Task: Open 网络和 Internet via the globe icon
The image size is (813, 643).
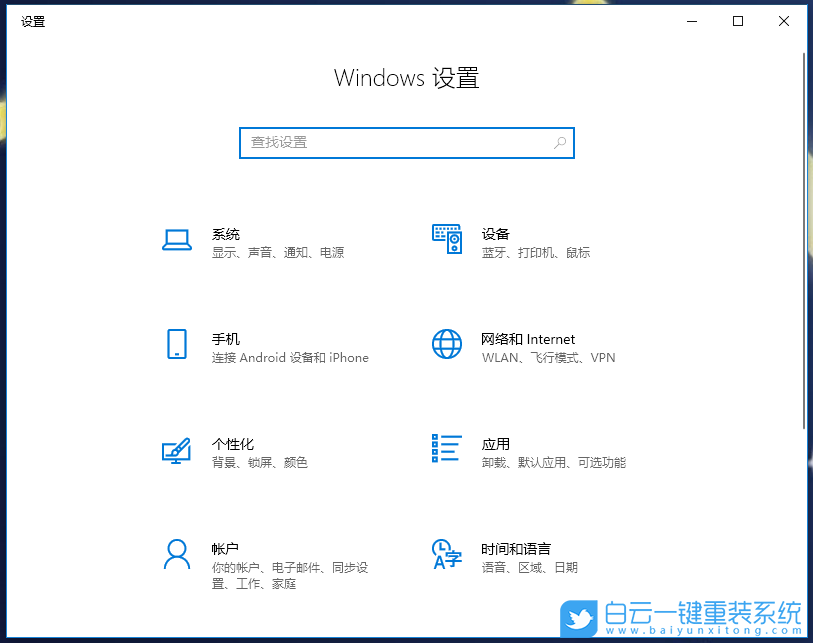Action: click(x=447, y=344)
